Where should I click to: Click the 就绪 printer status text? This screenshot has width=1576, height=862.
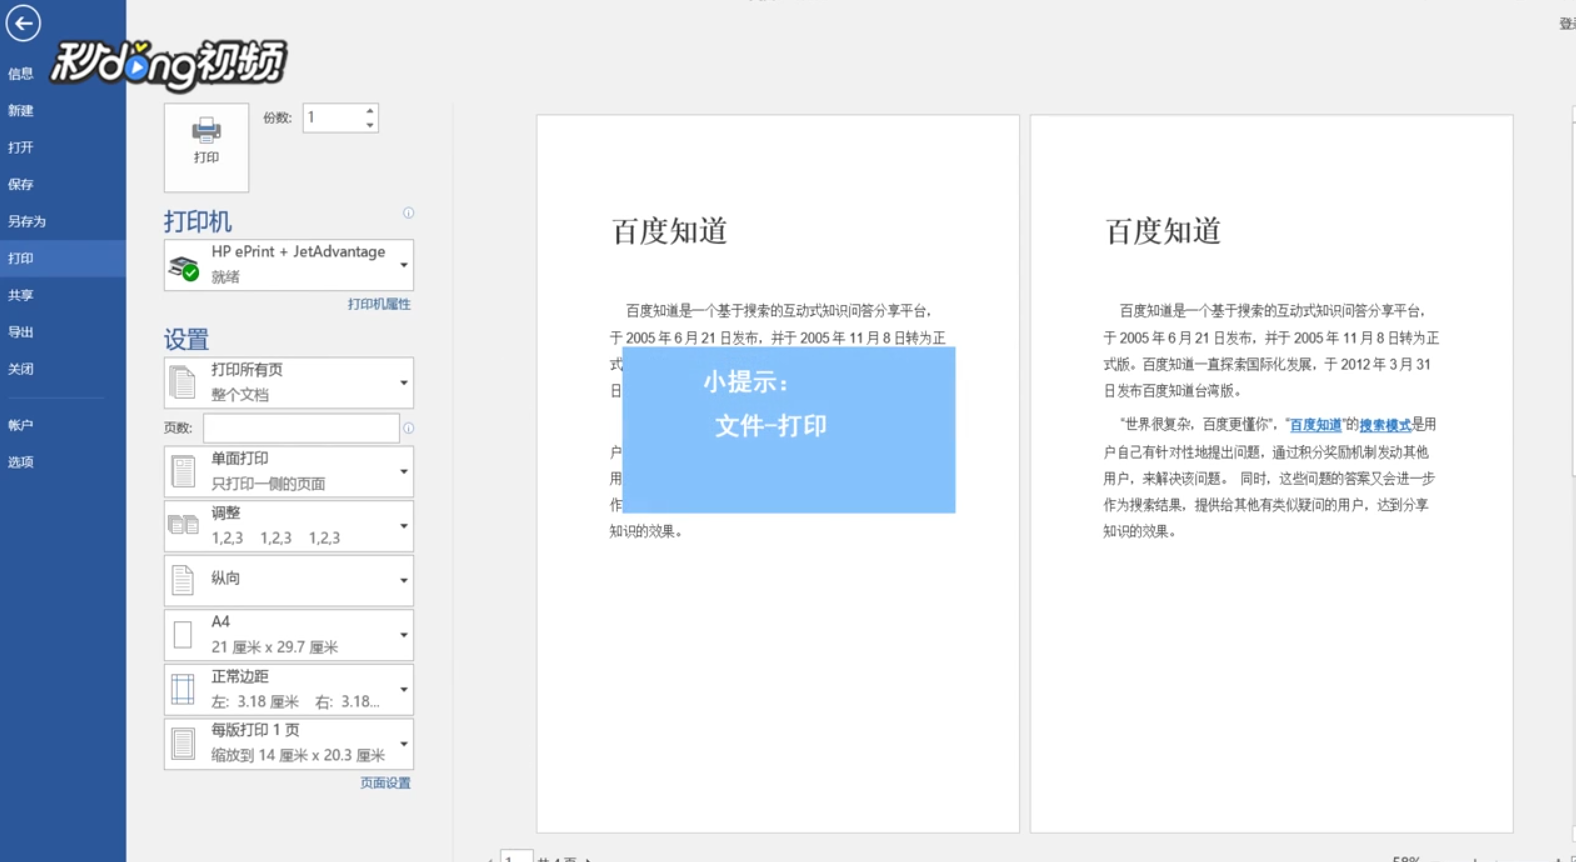coord(225,277)
